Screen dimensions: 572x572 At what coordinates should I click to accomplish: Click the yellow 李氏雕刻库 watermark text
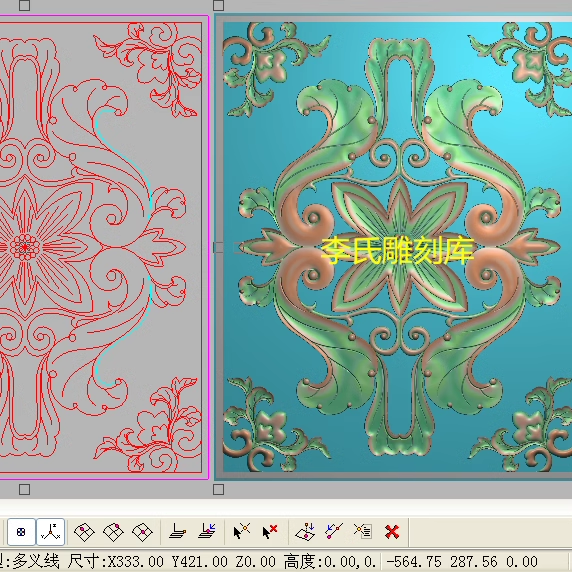[398, 250]
